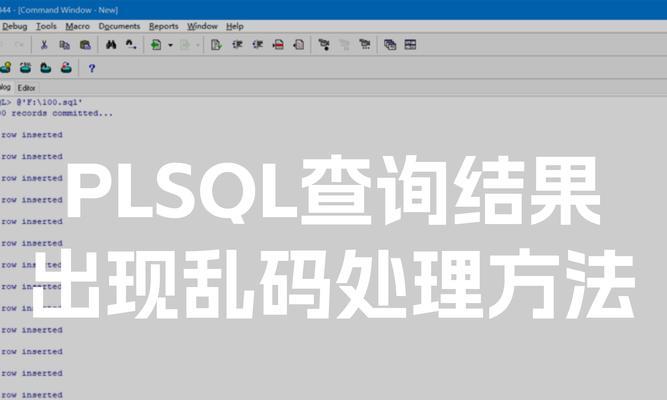
Task: Expand the greyed forward history dropdown arrow
Action: [198, 45]
